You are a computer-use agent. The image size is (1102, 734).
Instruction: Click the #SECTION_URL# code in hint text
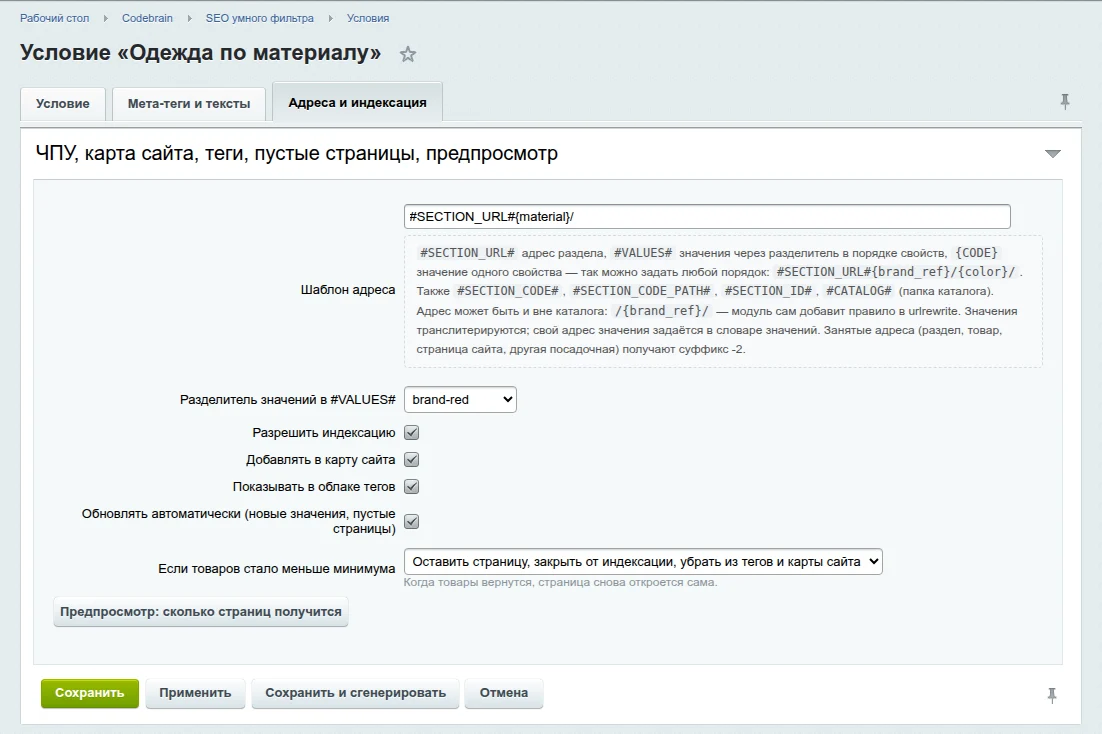[467, 252]
